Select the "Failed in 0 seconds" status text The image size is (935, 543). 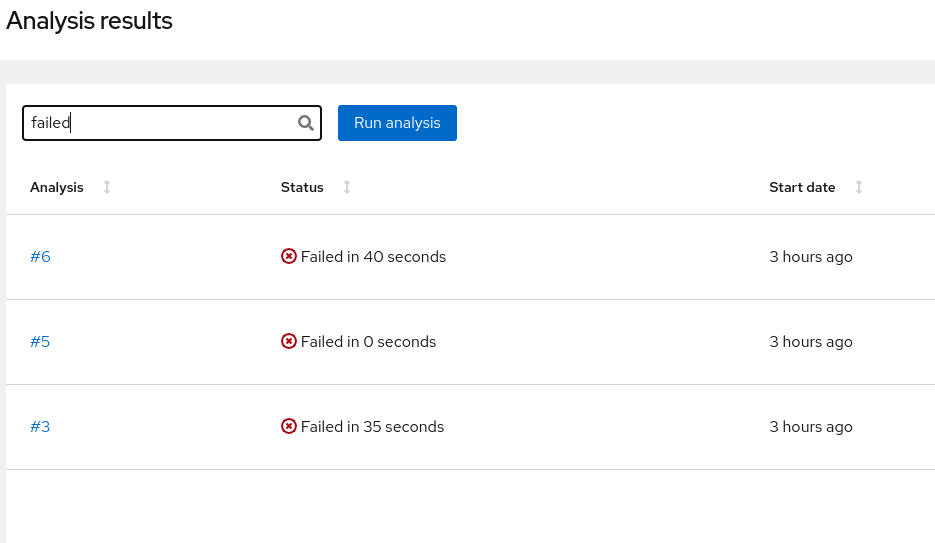coord(368,342)
